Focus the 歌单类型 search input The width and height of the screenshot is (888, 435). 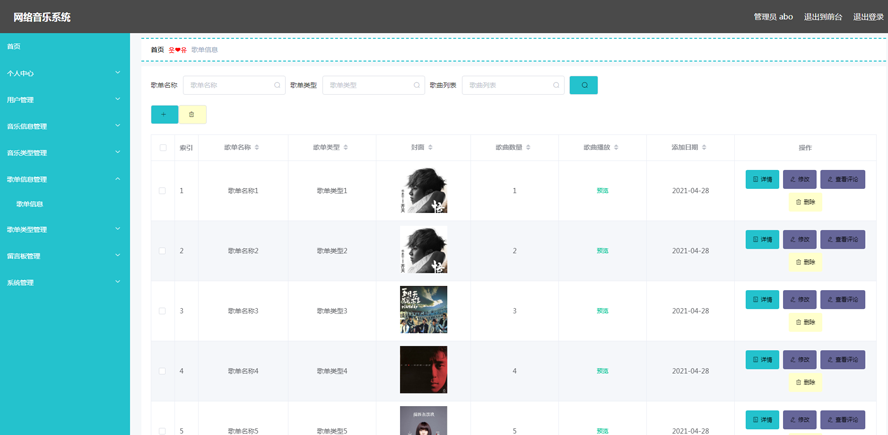tap(373, 85)
